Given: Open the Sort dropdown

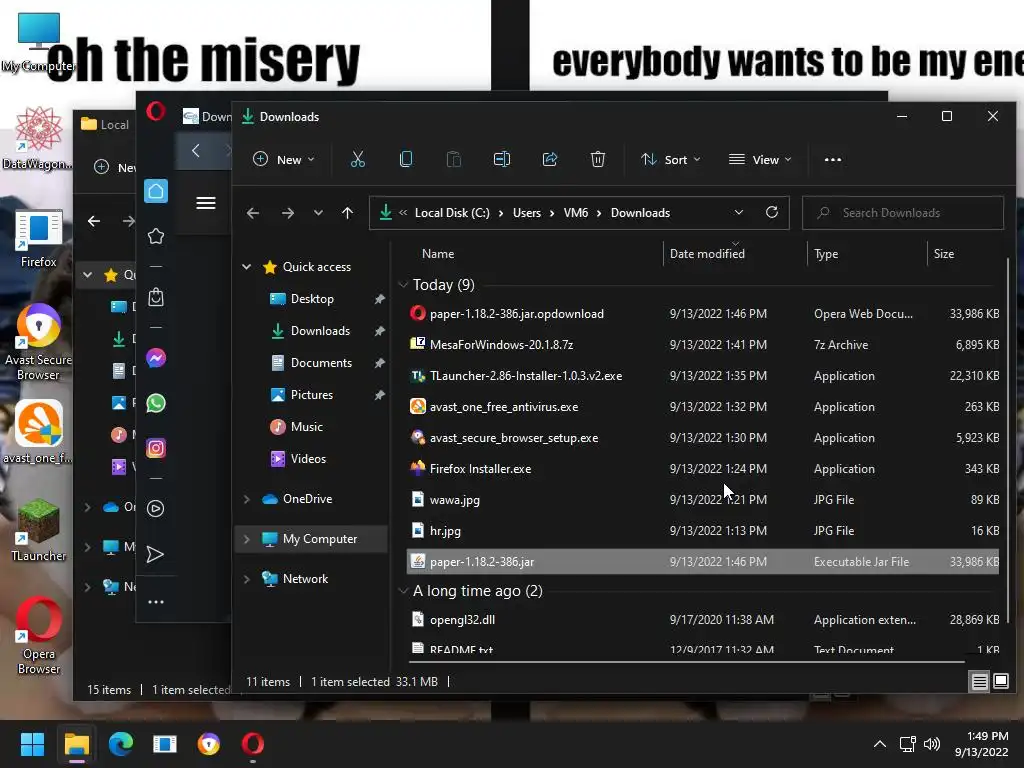Looking at the screenshot, I should pyautogui.click(x=671, y=159).
